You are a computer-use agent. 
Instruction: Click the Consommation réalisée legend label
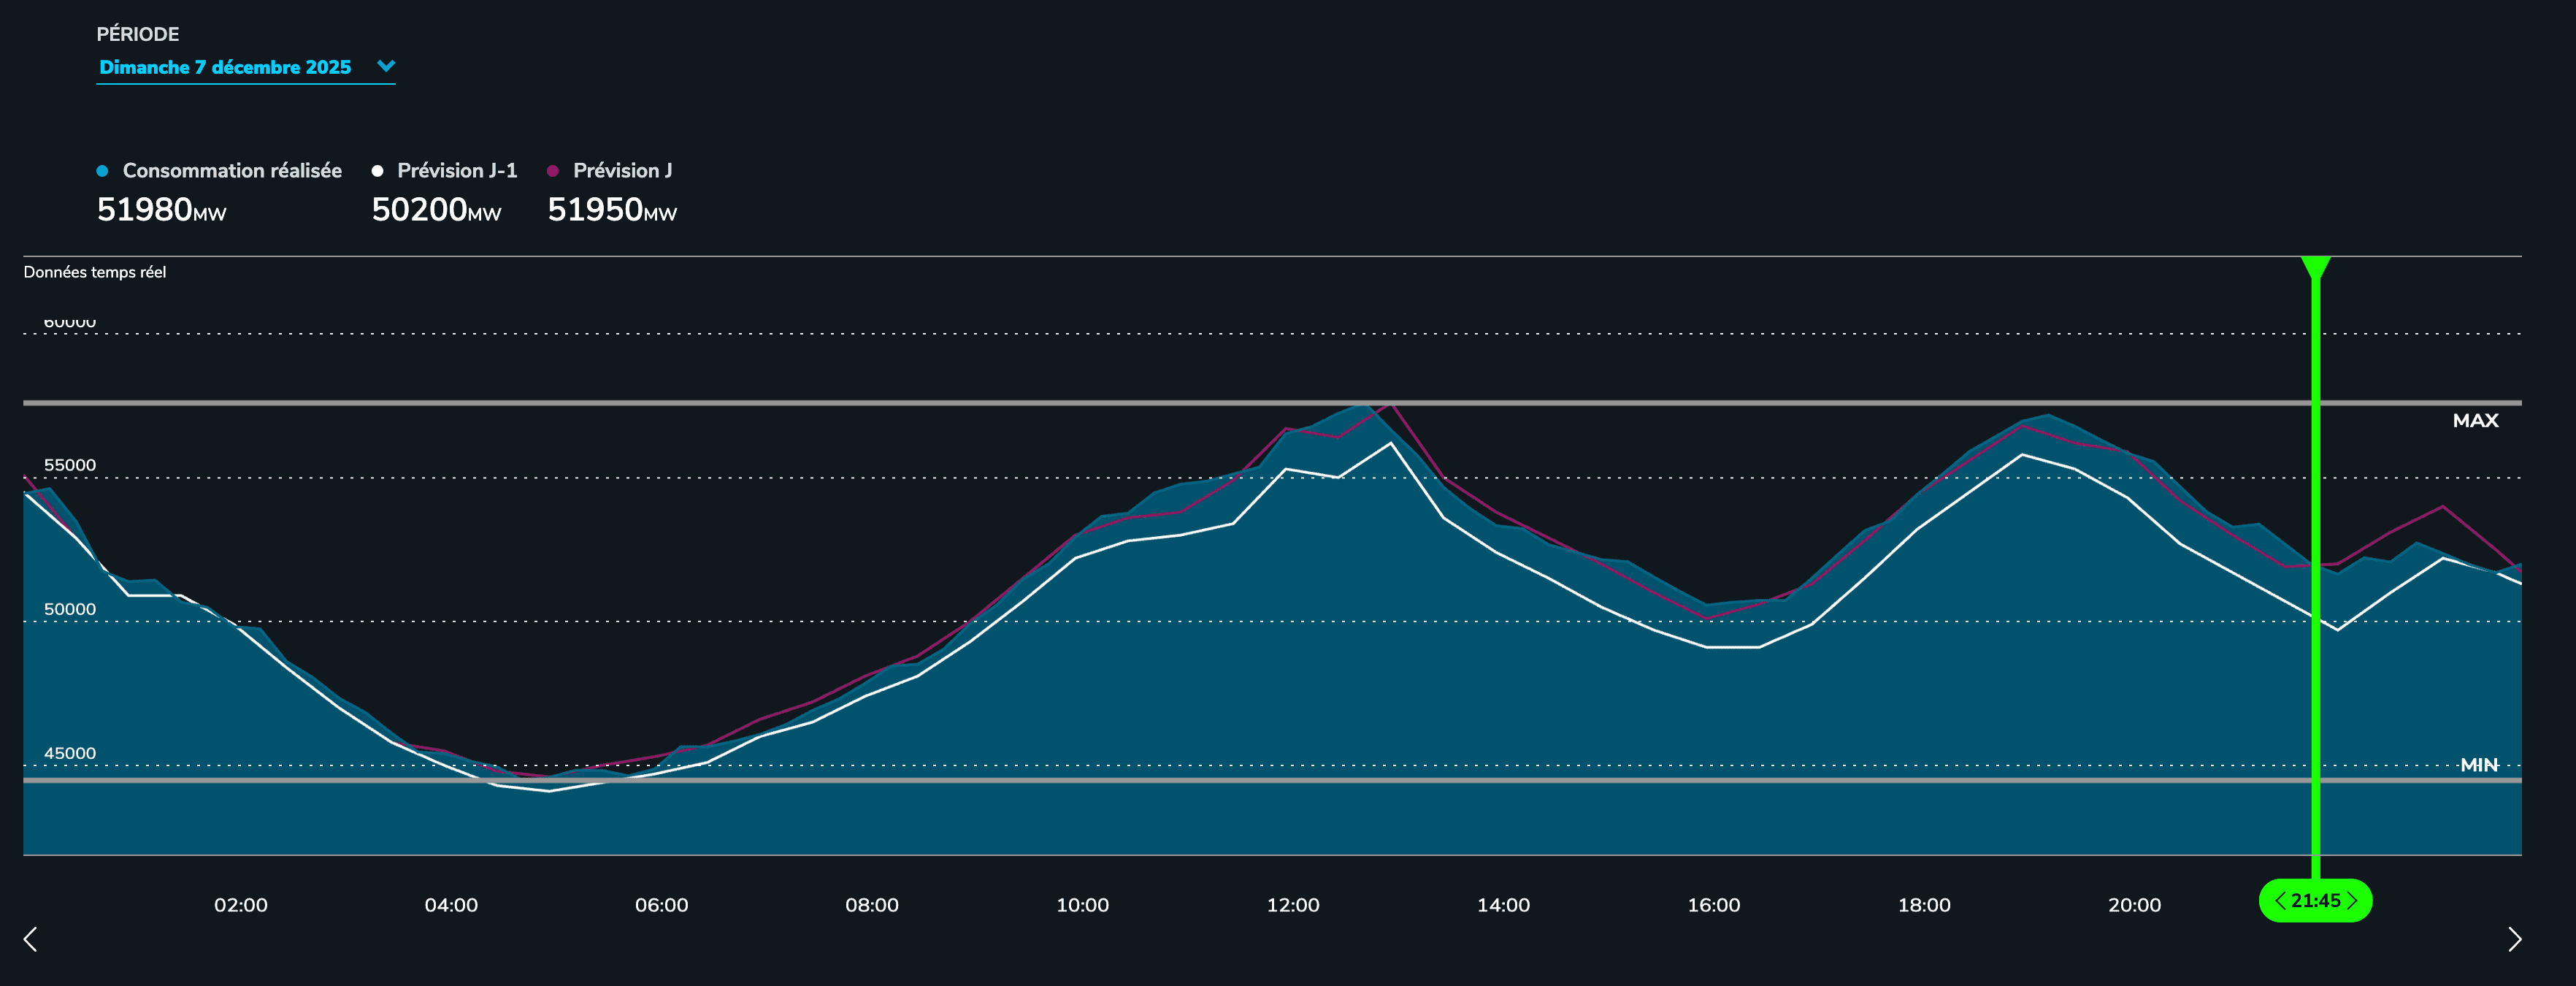point(232,171)
